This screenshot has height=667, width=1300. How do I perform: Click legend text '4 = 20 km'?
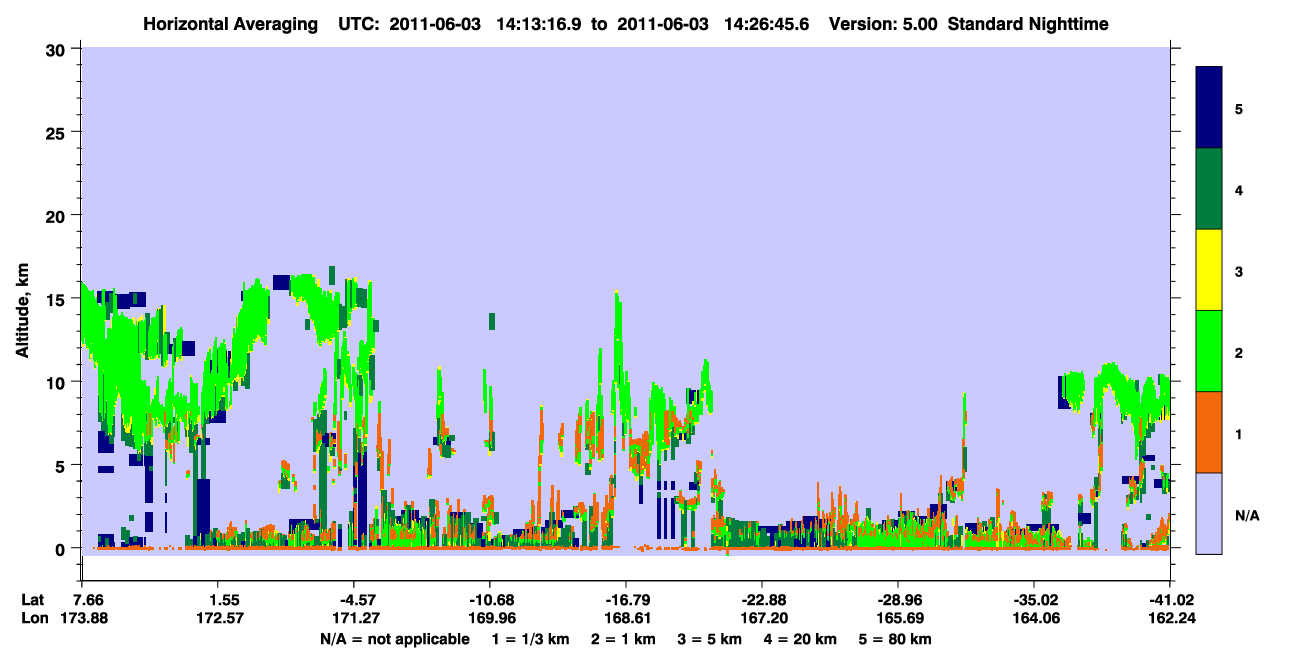[801, 639]
